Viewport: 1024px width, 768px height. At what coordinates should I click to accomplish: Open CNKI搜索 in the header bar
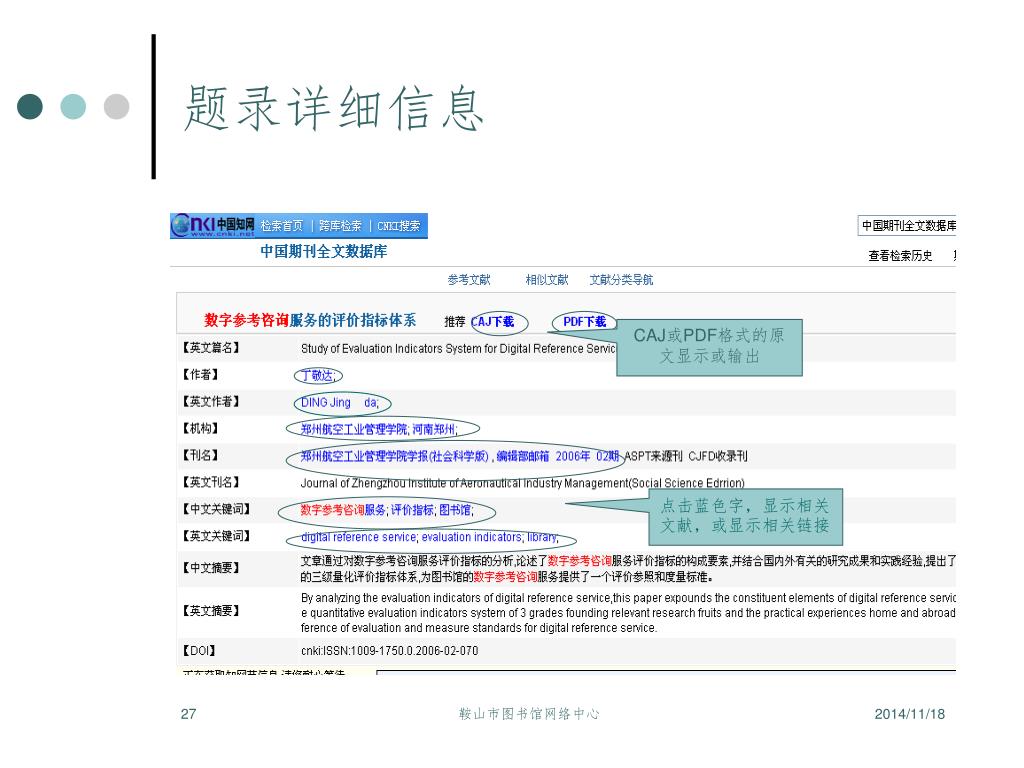click(x=398, y=226)
